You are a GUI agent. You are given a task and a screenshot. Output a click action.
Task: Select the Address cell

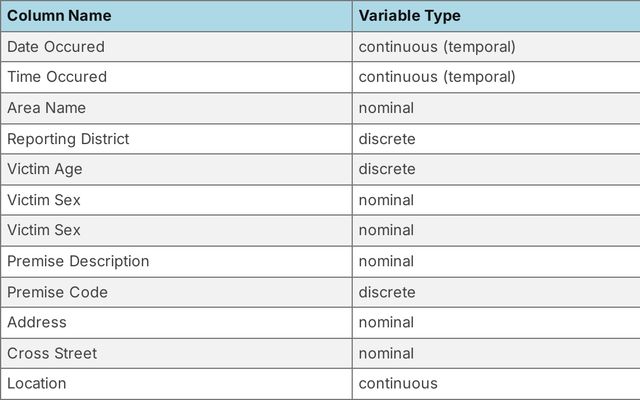pyautogui.click(x=37, y=322)
